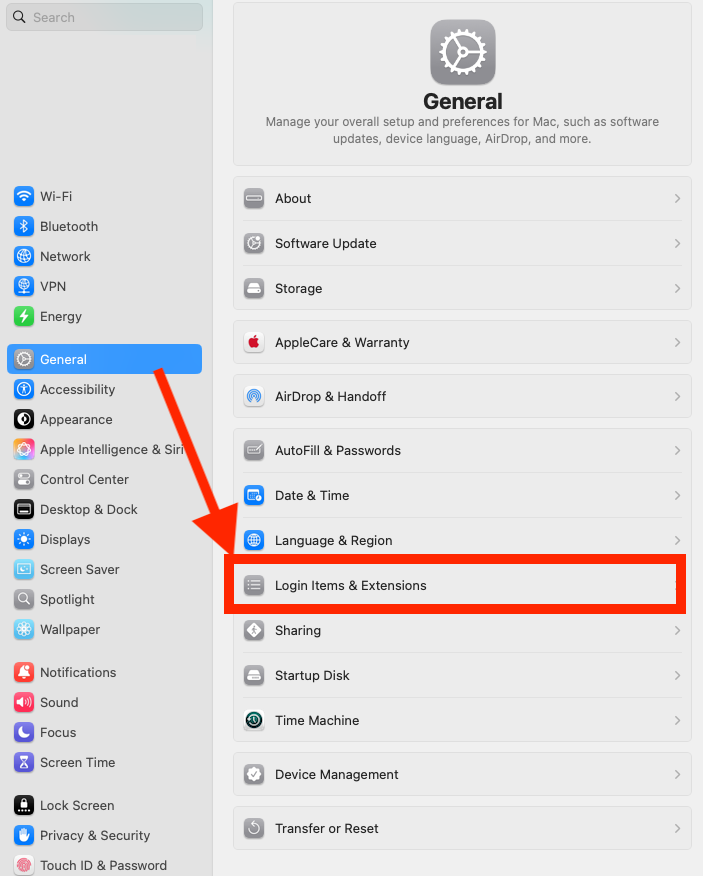Click the Screen Time hourglass icon
The image size is (703, 876).
click(23, 762)
